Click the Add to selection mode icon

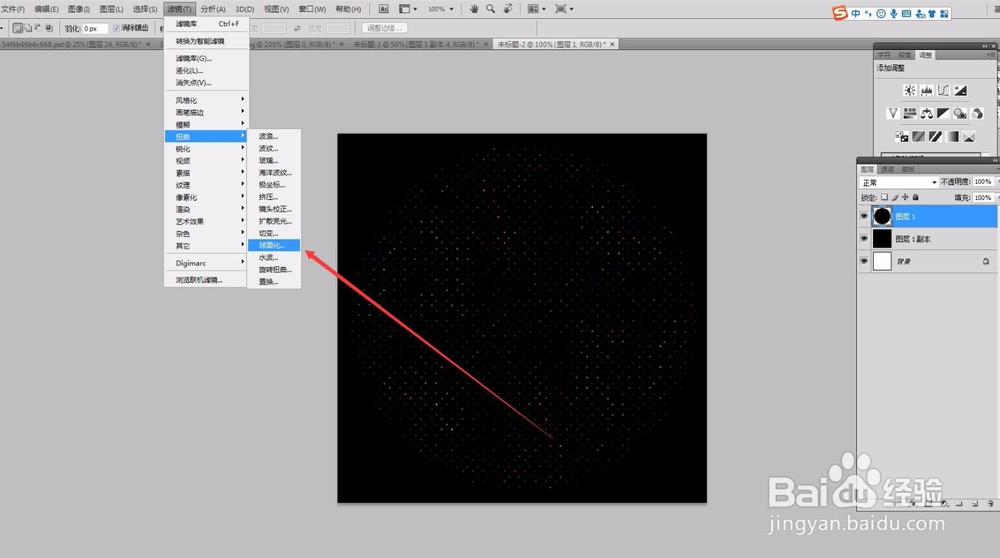tap(28, 28)
